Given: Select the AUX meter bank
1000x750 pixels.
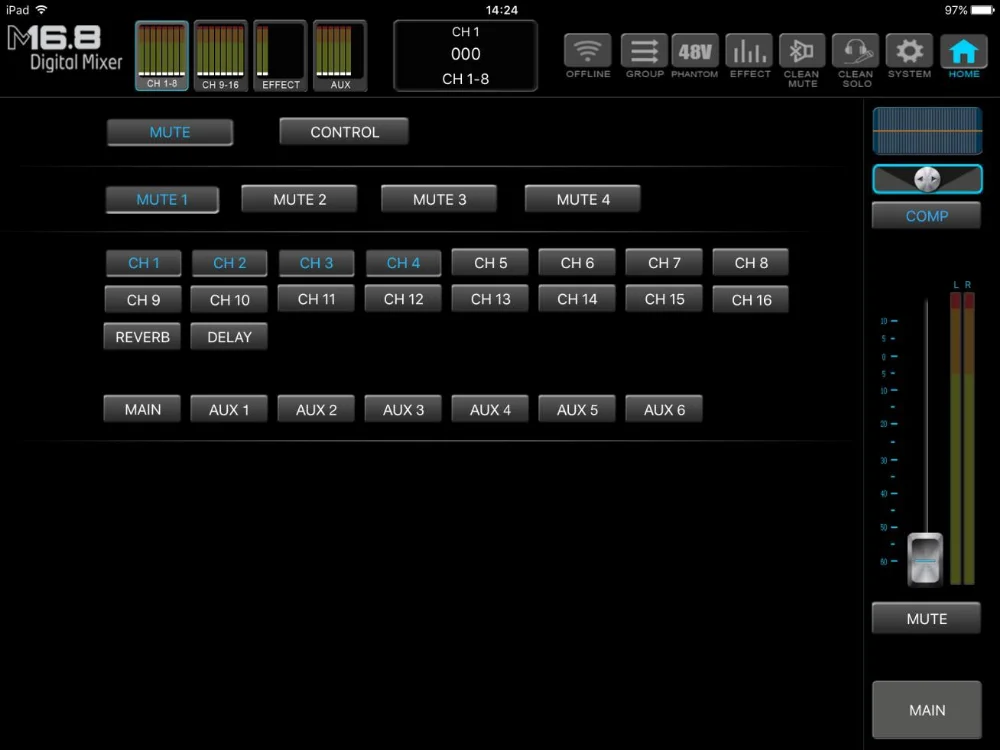Looking at the screenshot, I should tap(340, 55).
